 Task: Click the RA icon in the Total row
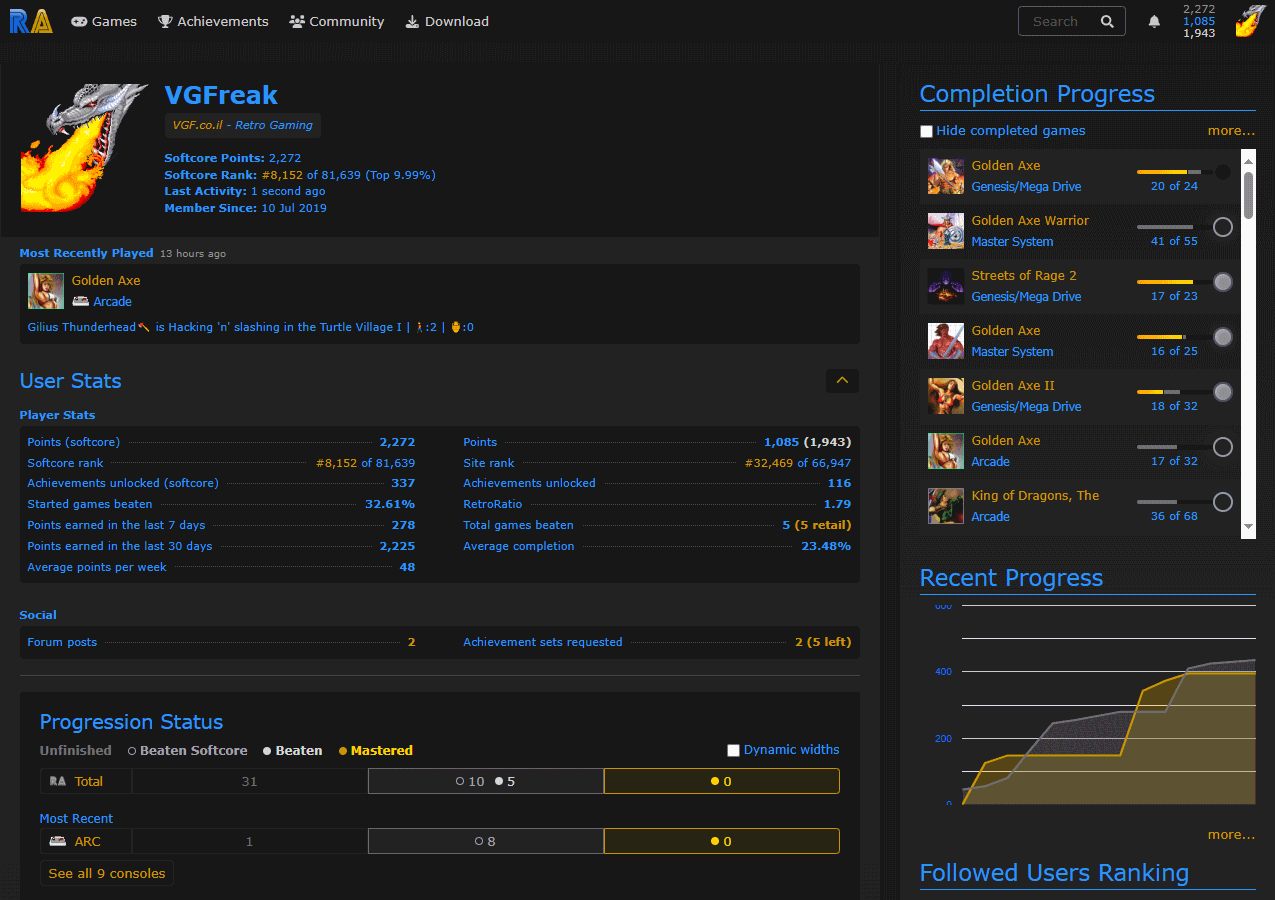tap(58, 781)
